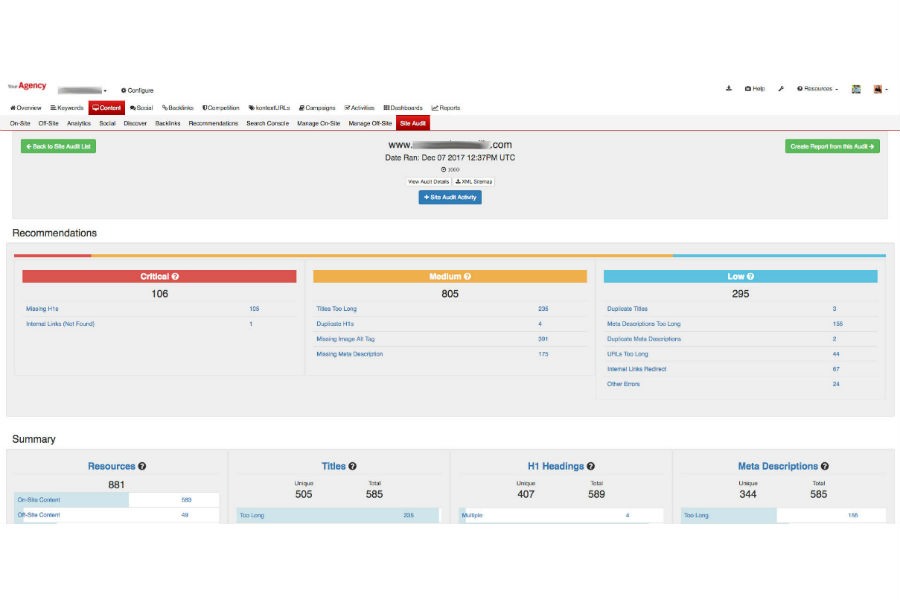Open the Keywords menu item
The image size is (900, 600).
(x=67, y=108)
